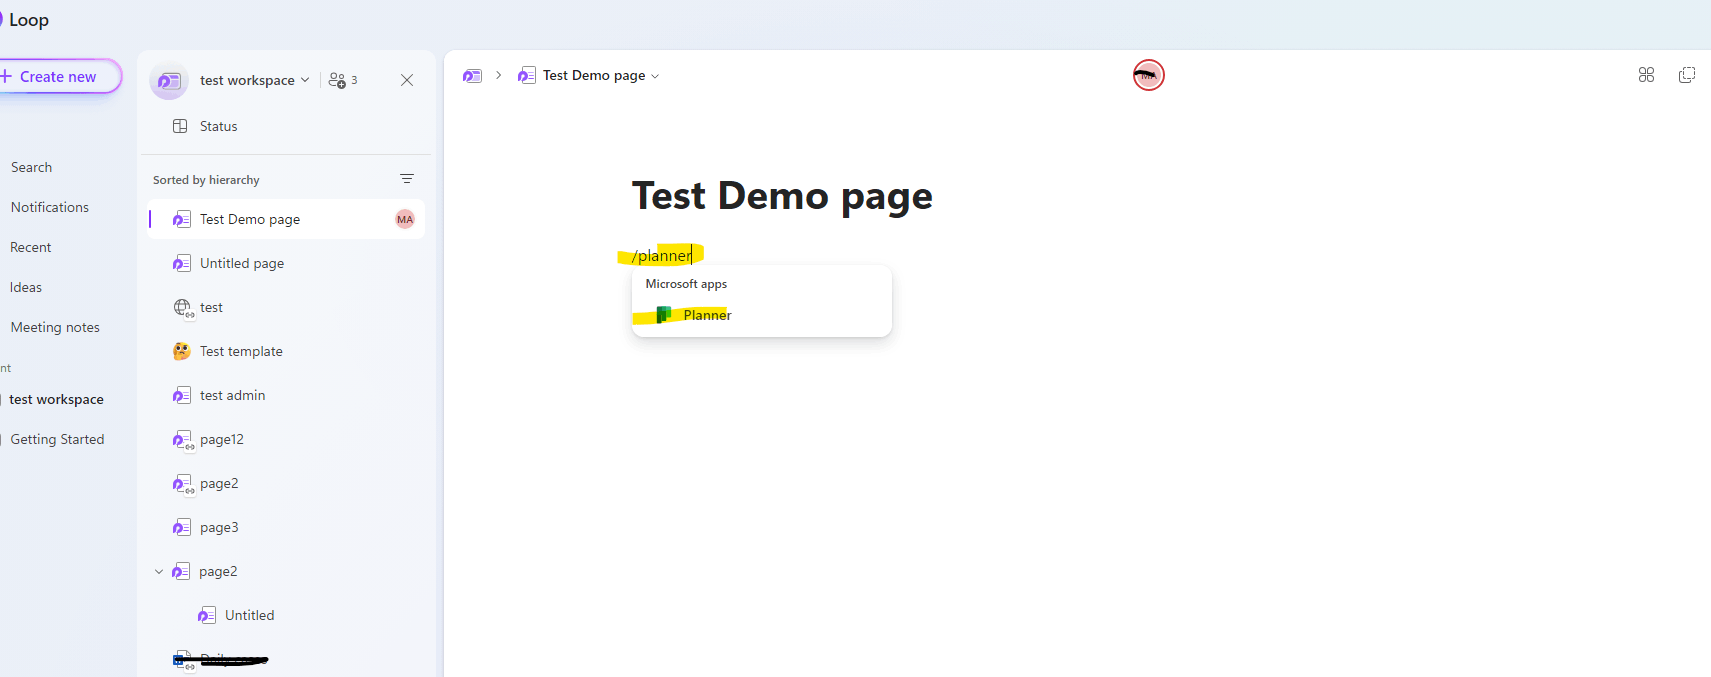
Task: Select test workspace in left navigation
Action: tap(56, 399)
